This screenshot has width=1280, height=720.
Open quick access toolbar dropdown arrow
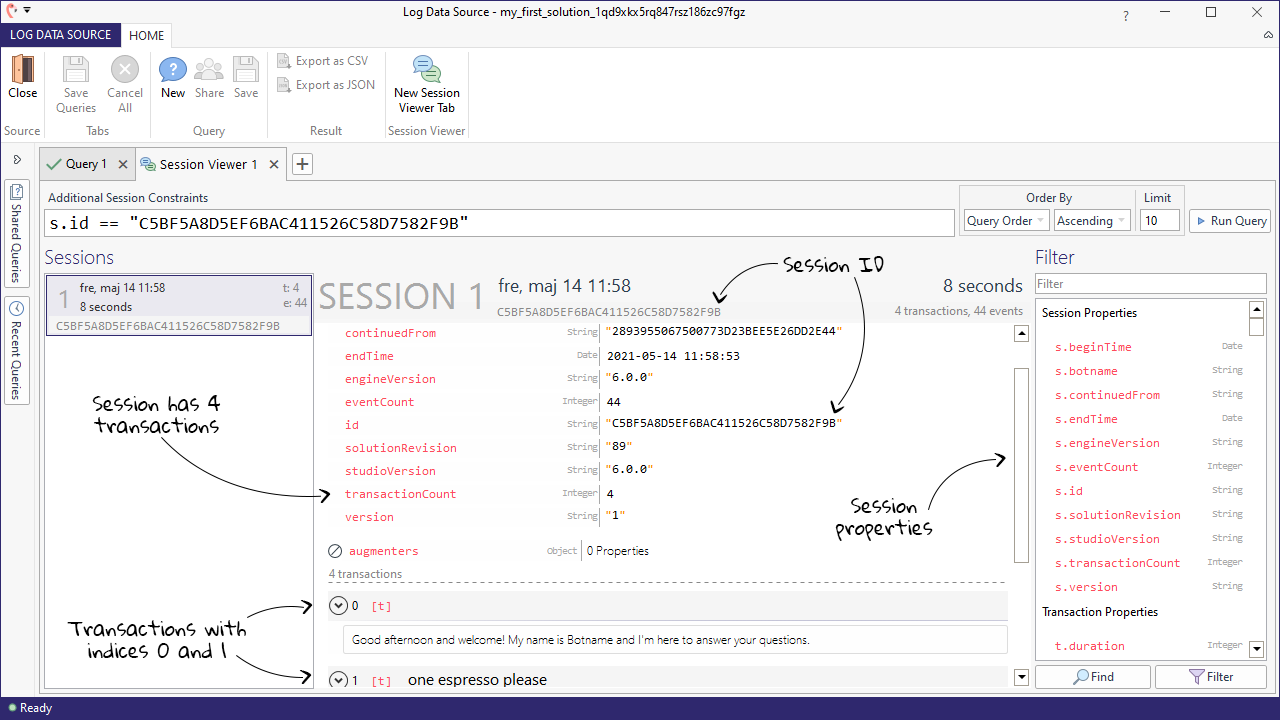tap(27, 10)
